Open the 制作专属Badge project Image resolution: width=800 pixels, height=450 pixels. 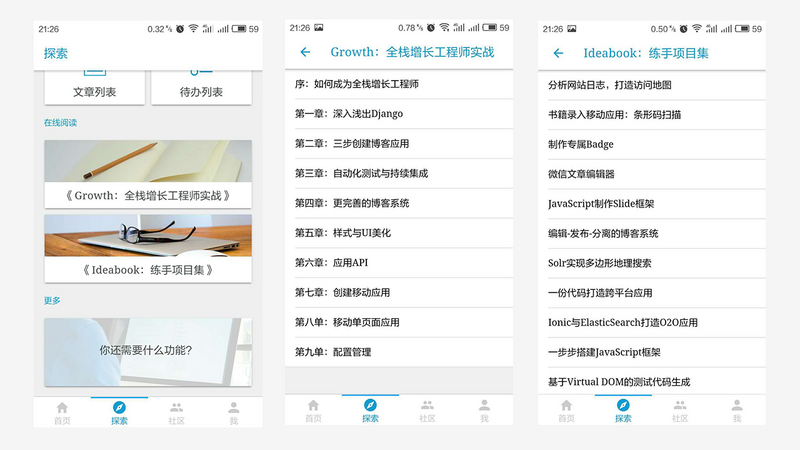point(652,144)
